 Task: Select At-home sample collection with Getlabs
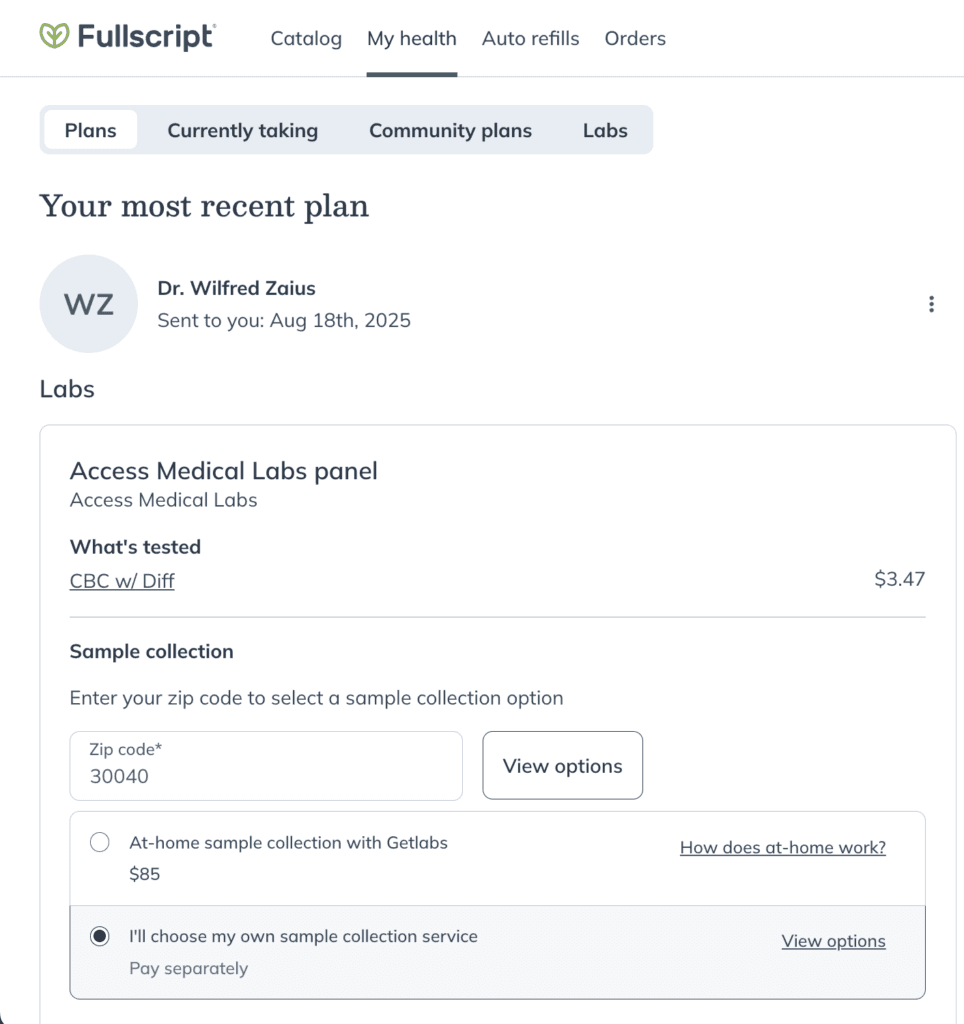pos(100,842)
